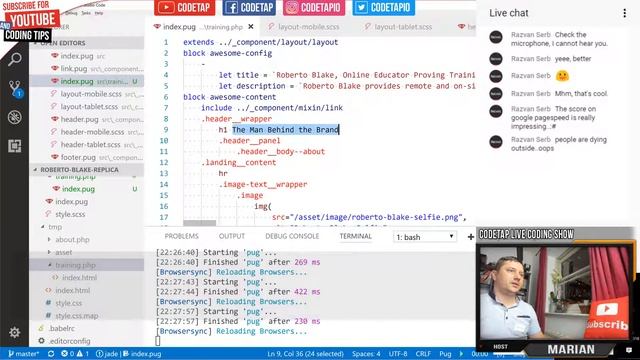This screenshot has height=360, width=640.
Task: Click the Codetapio Instagram banner
Action: (314, 7)
